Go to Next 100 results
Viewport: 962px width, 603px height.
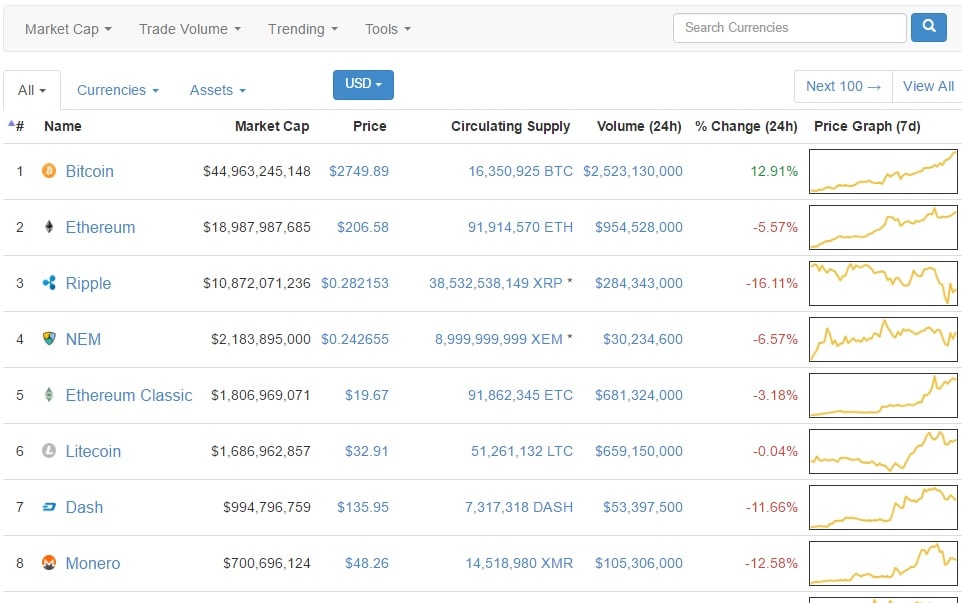843,86
